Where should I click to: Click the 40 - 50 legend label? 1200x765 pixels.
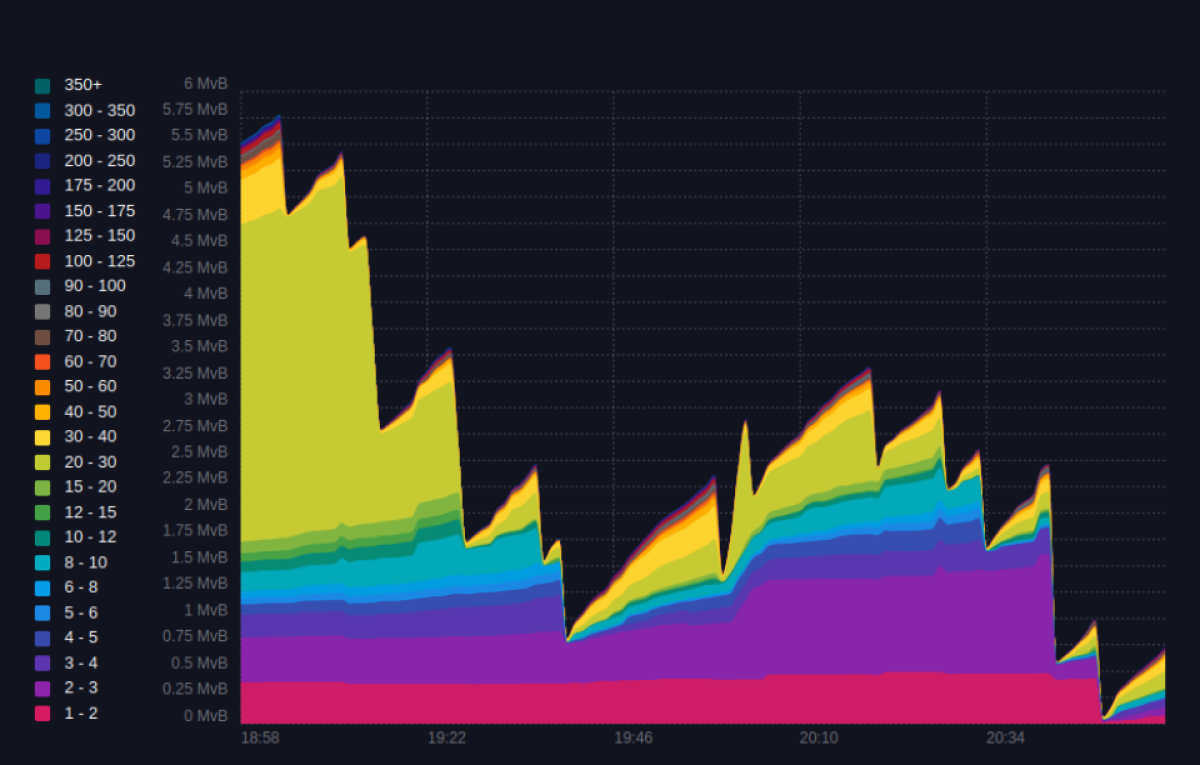(90, 412)
